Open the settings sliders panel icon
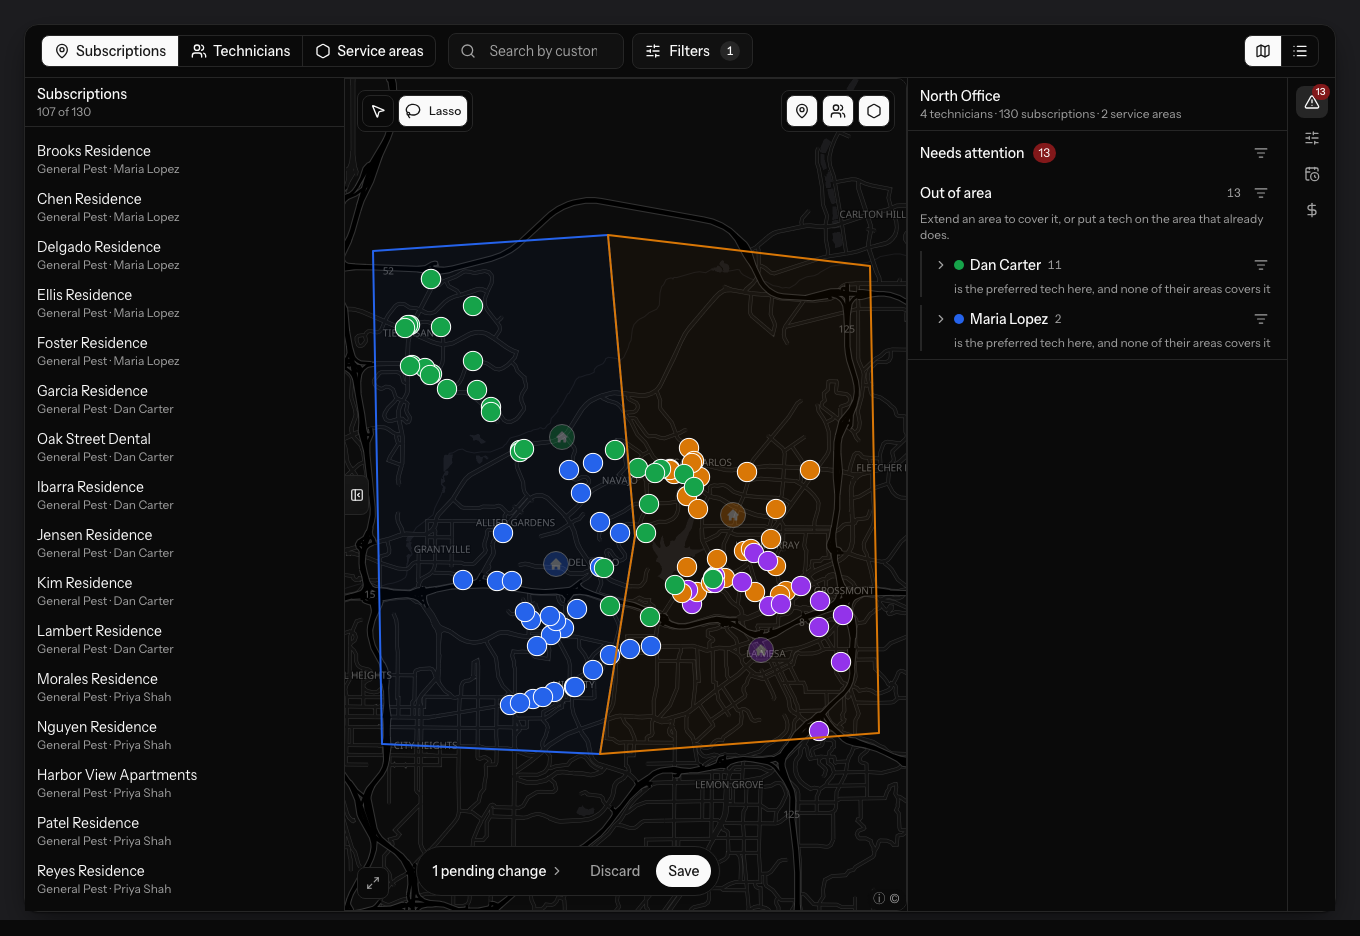Image resolution: width=1360 pixels, height=936 pixels. click(x=1312, y=138)
